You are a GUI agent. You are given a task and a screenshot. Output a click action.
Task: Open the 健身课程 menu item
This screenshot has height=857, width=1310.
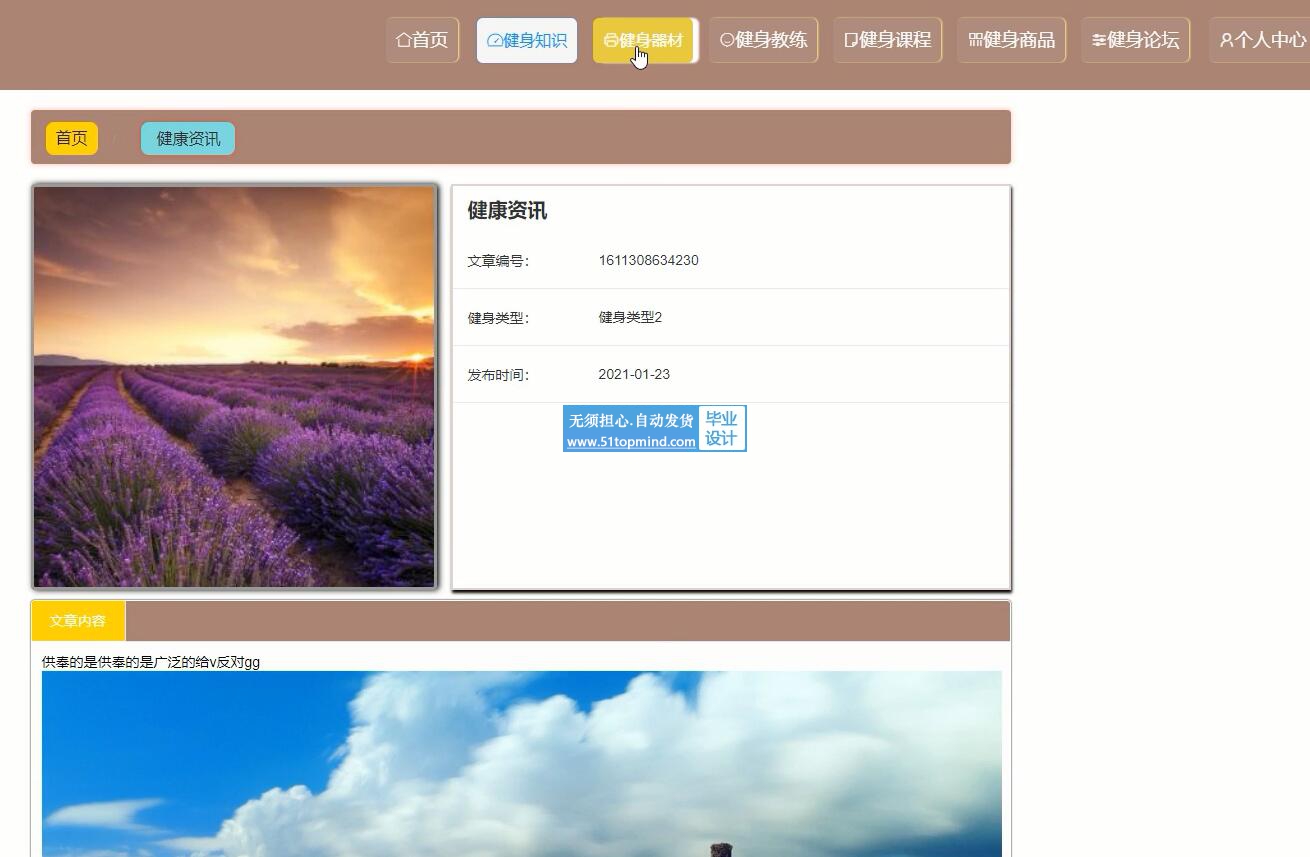pos(888,40)
